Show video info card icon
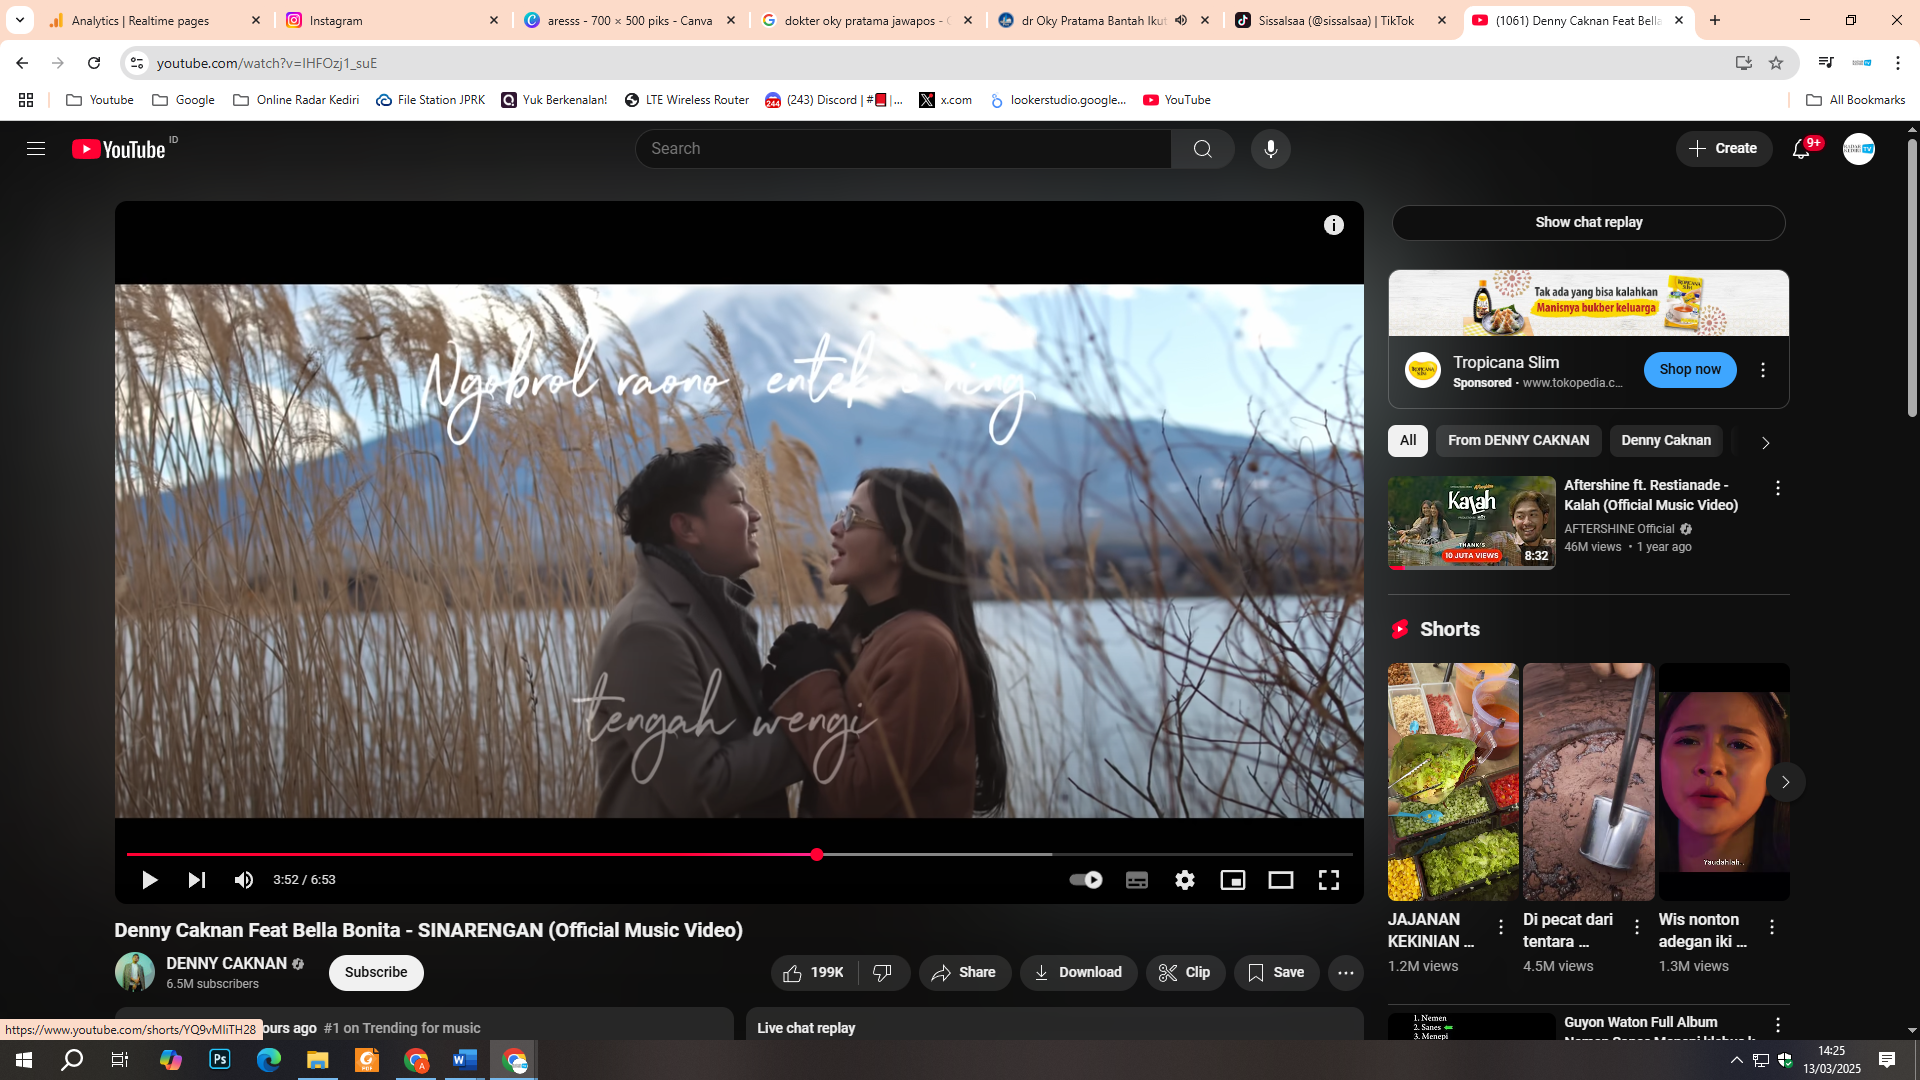The image size is (1920, 1080). pyautogui.click(x=1334, y=225)
